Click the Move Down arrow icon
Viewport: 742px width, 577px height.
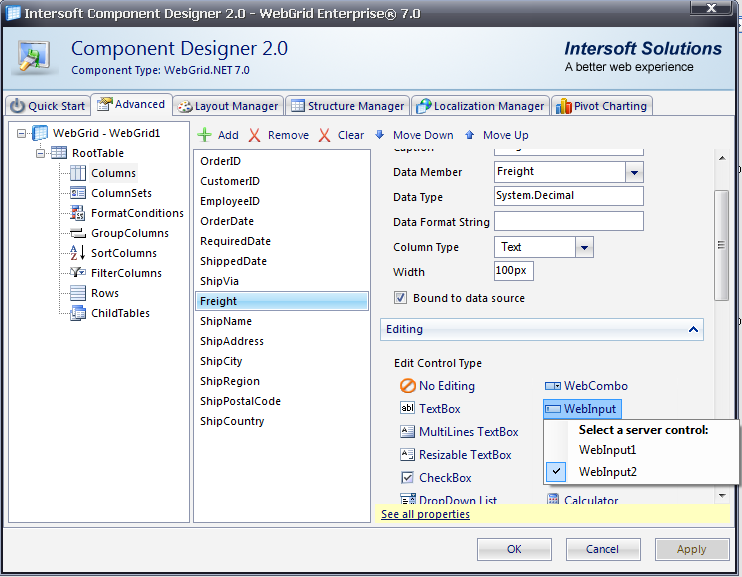pos(380,134)
